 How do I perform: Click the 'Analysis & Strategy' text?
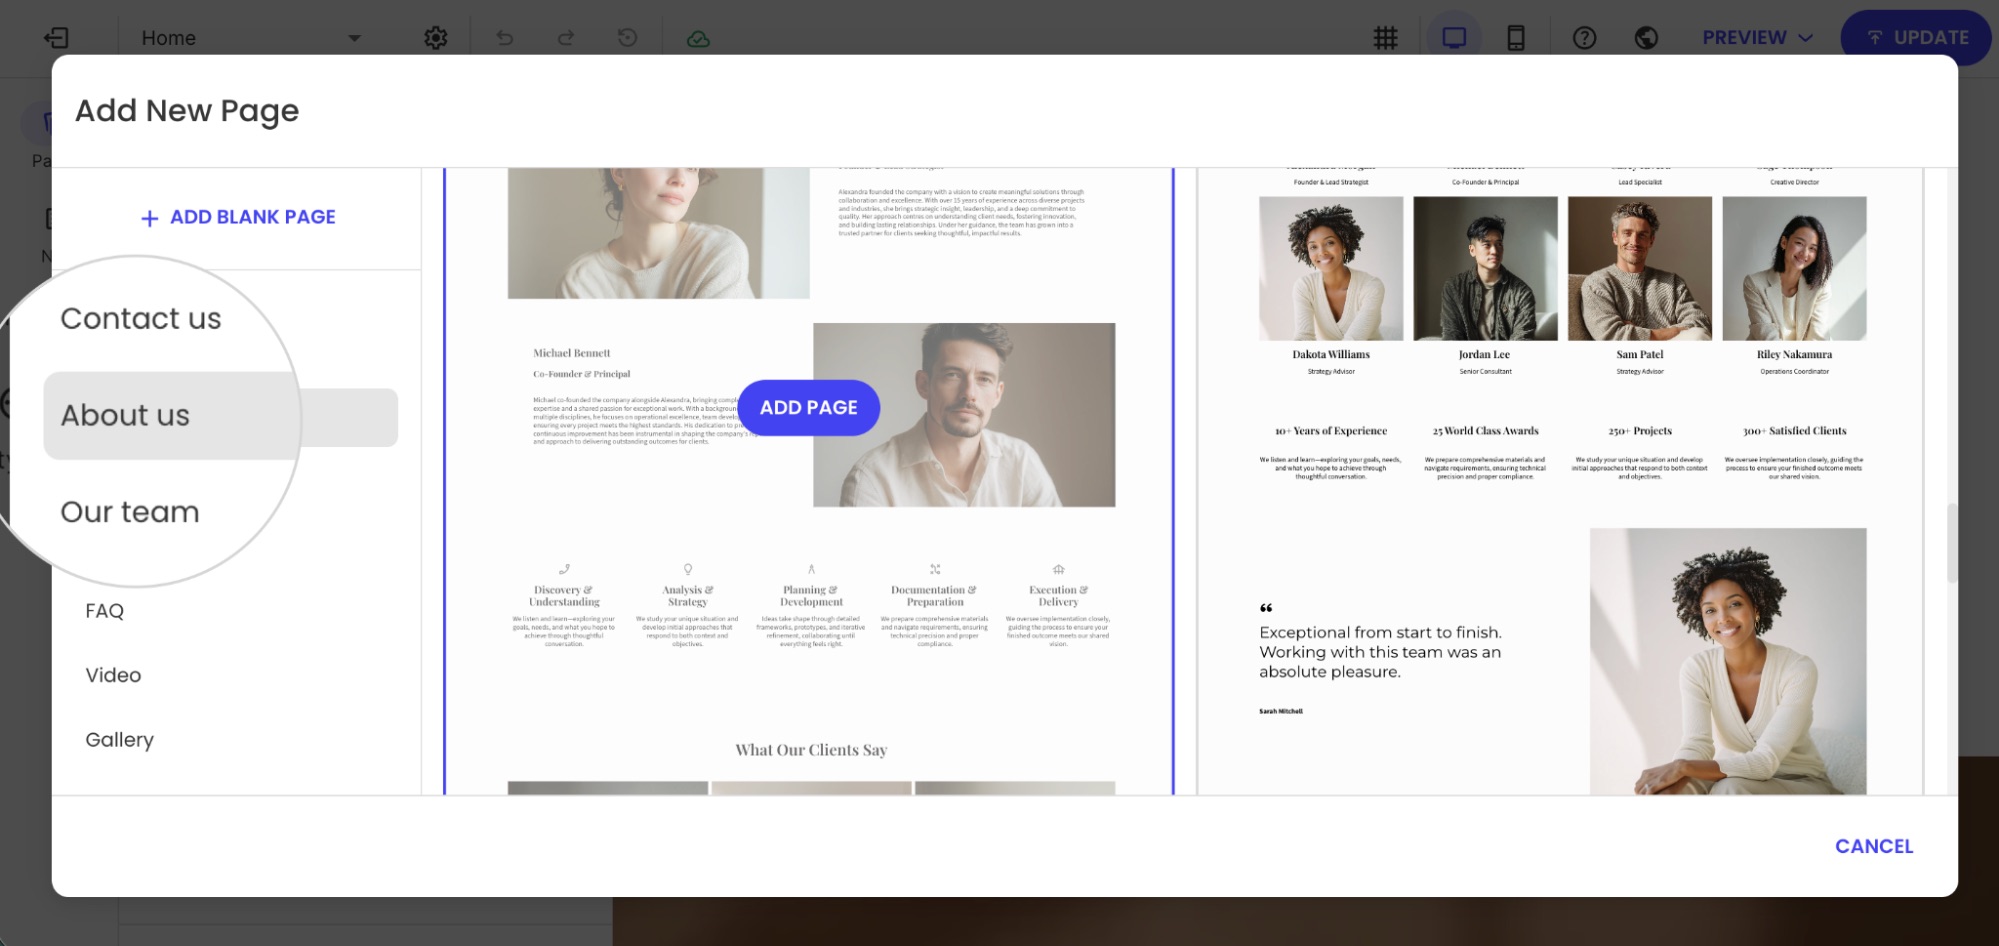688,596
